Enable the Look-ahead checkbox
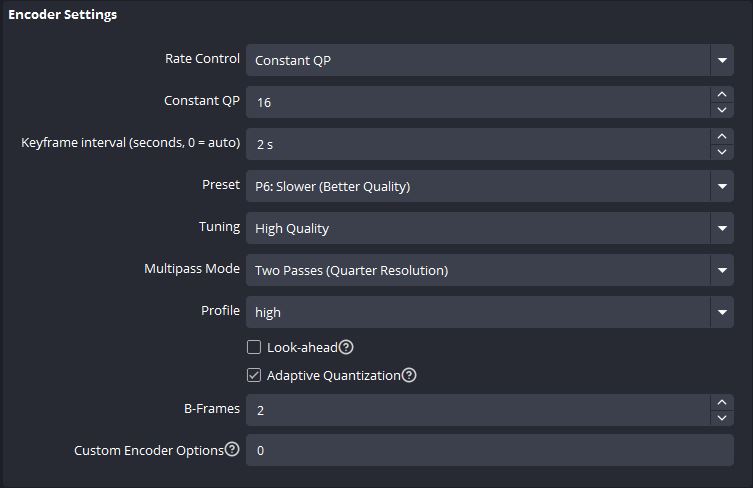The width and height of the screenshot is (753, 488). coord(254,347)
